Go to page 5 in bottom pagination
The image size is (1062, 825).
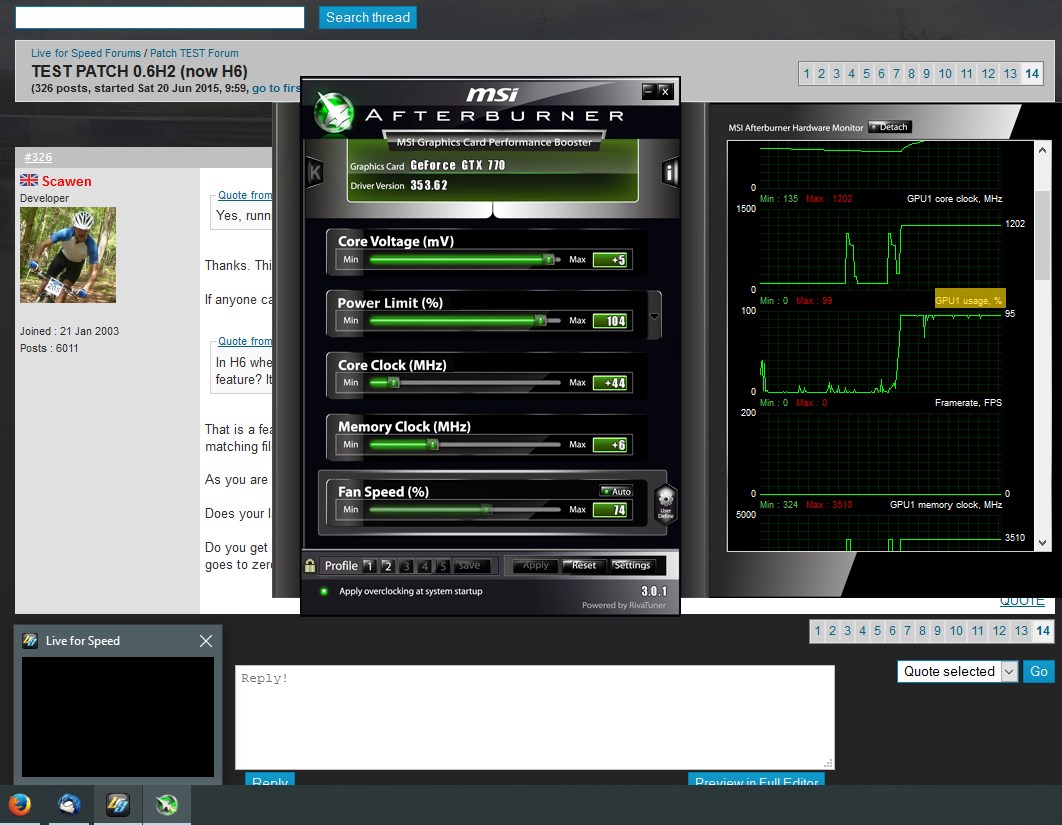[877, 631]
